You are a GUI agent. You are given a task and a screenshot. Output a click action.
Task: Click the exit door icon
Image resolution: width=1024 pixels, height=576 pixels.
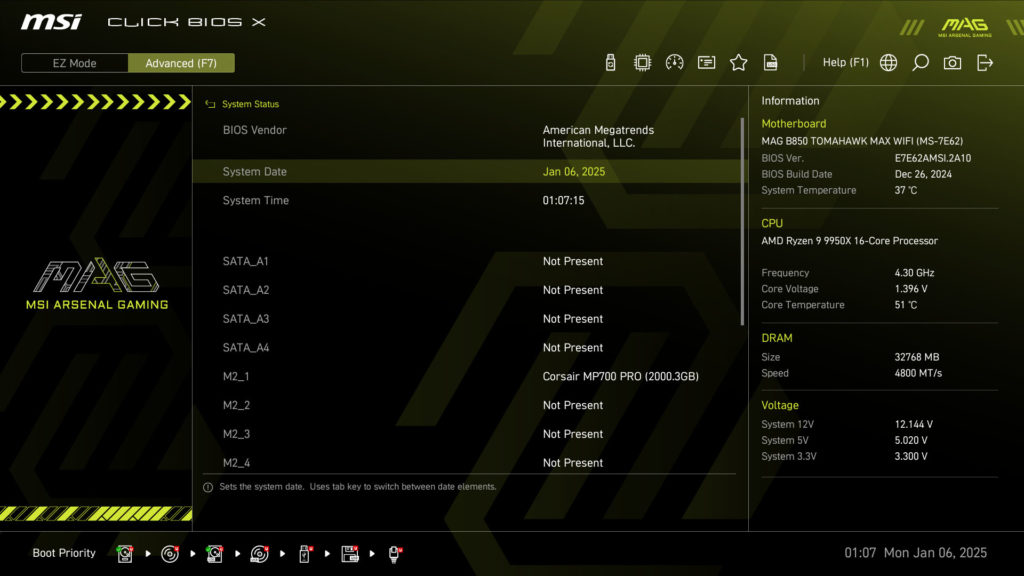[985, 63]
